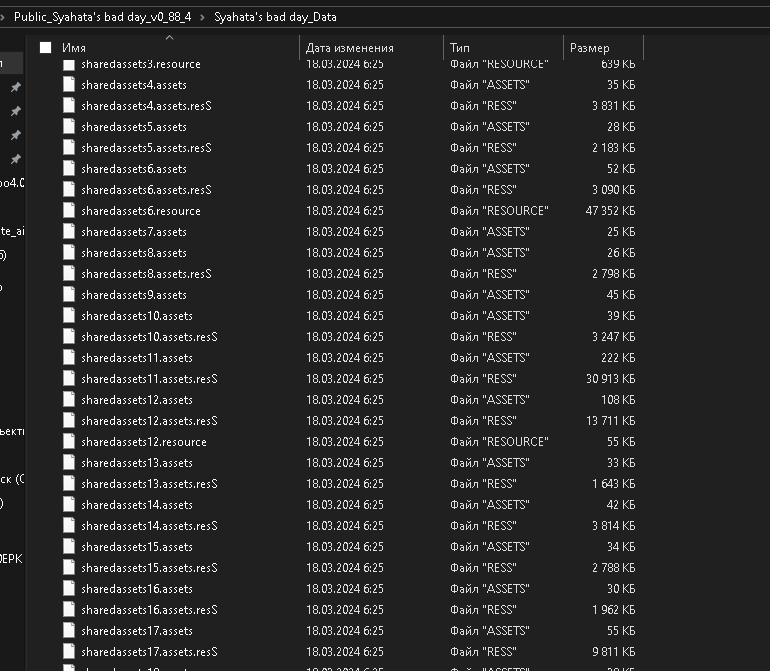Click the file icon of sharedassets4.assets
Image resolution: width=770 pixels, height=671 pixels.
[x=69, y=85]
